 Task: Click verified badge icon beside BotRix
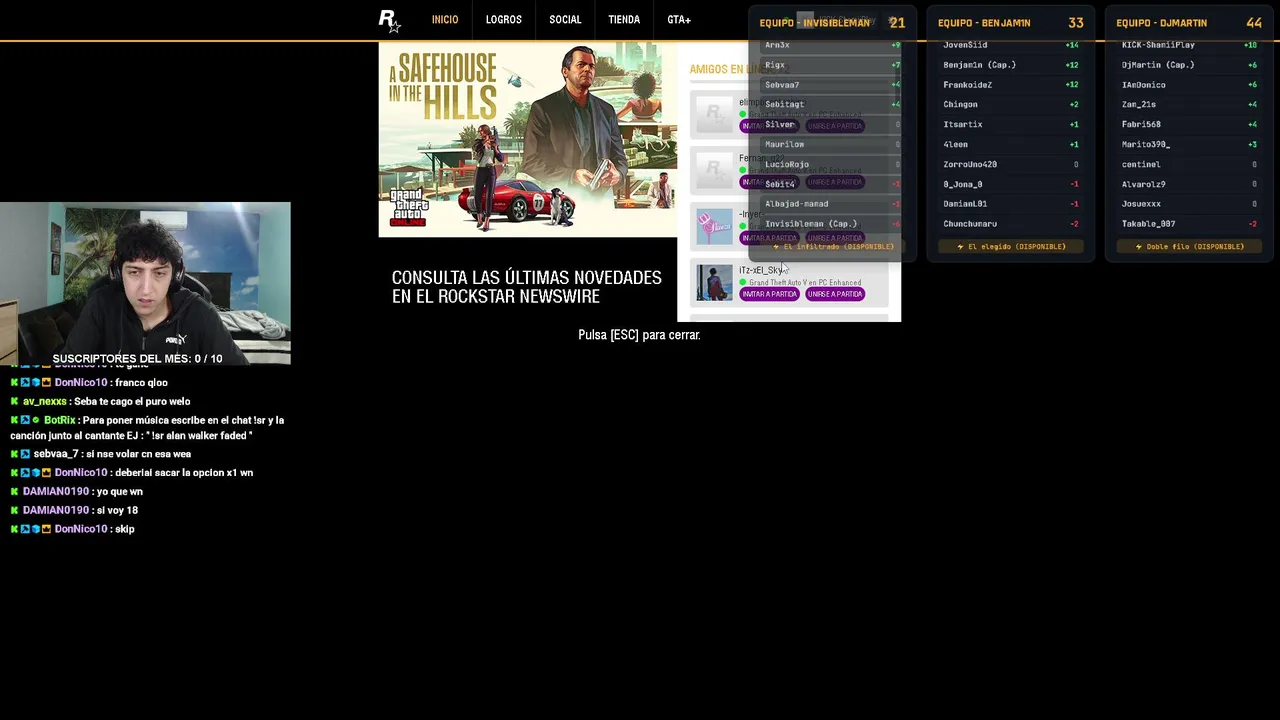point(36,421)
